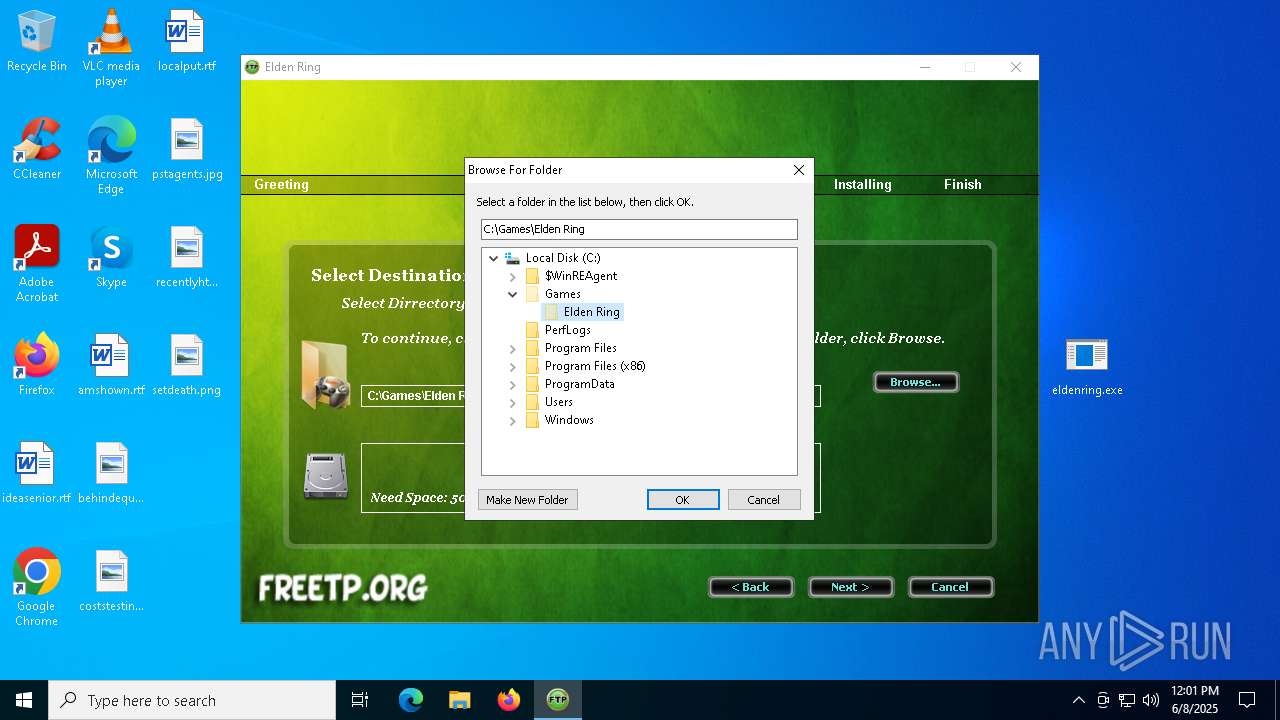The image size is (1280, 720).
Task: Open VLC media player desktop shortcut
Action: click(111, 48)
